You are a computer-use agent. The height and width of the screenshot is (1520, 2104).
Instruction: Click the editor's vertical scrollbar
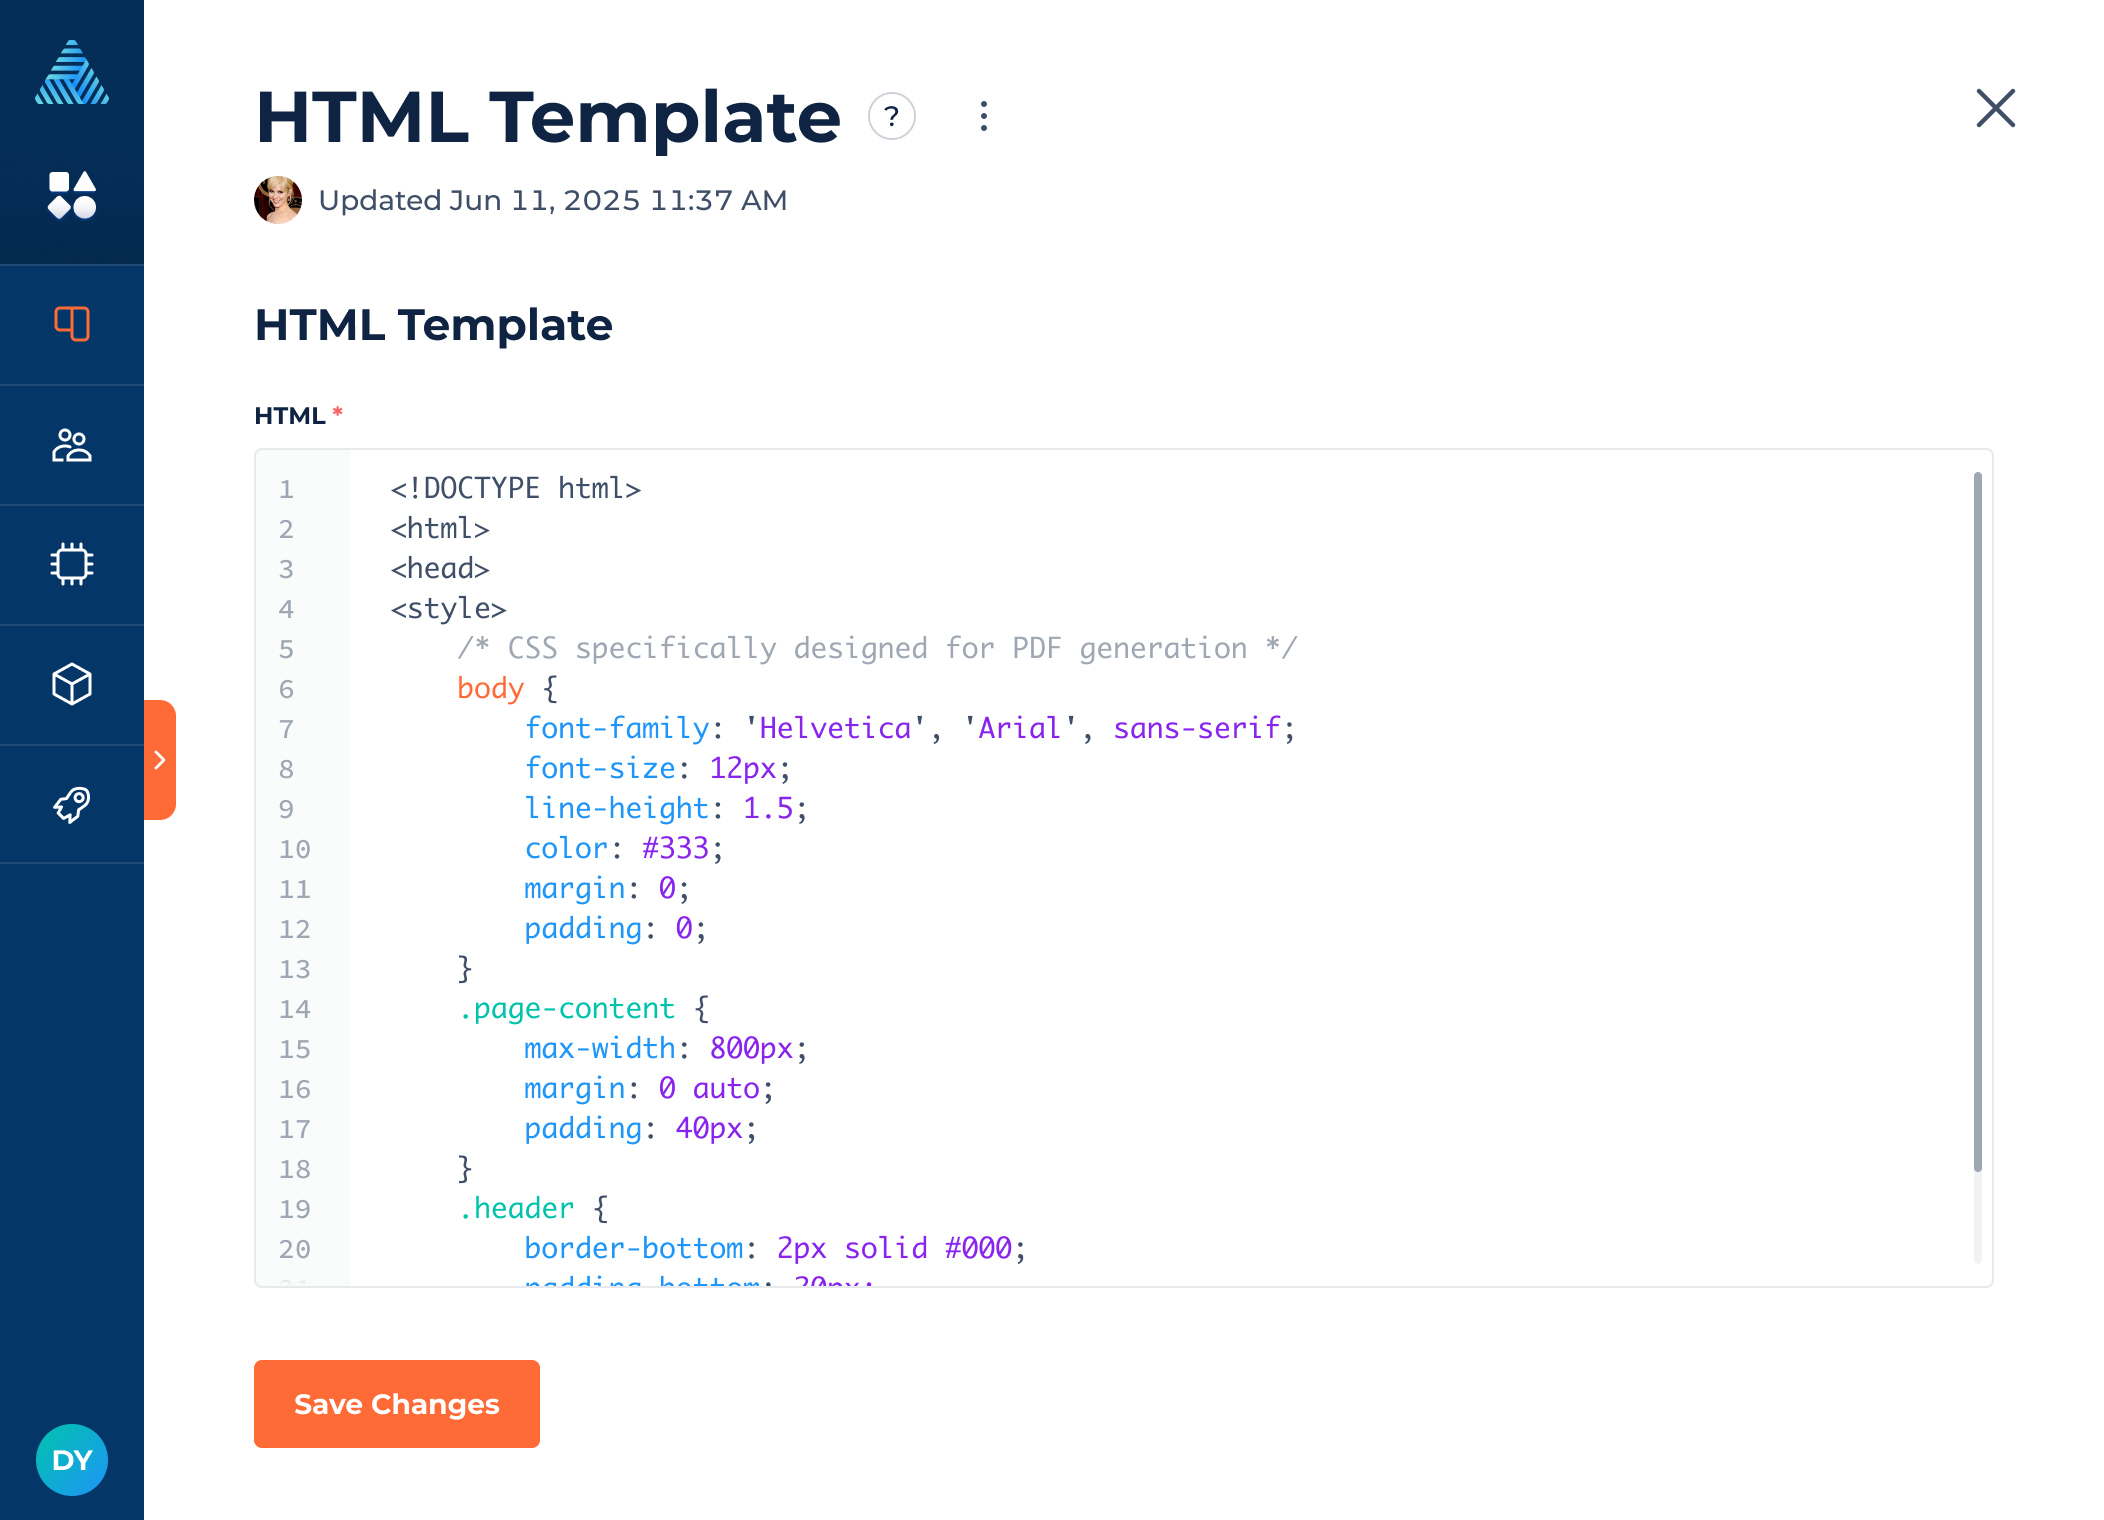[1977, 820]
